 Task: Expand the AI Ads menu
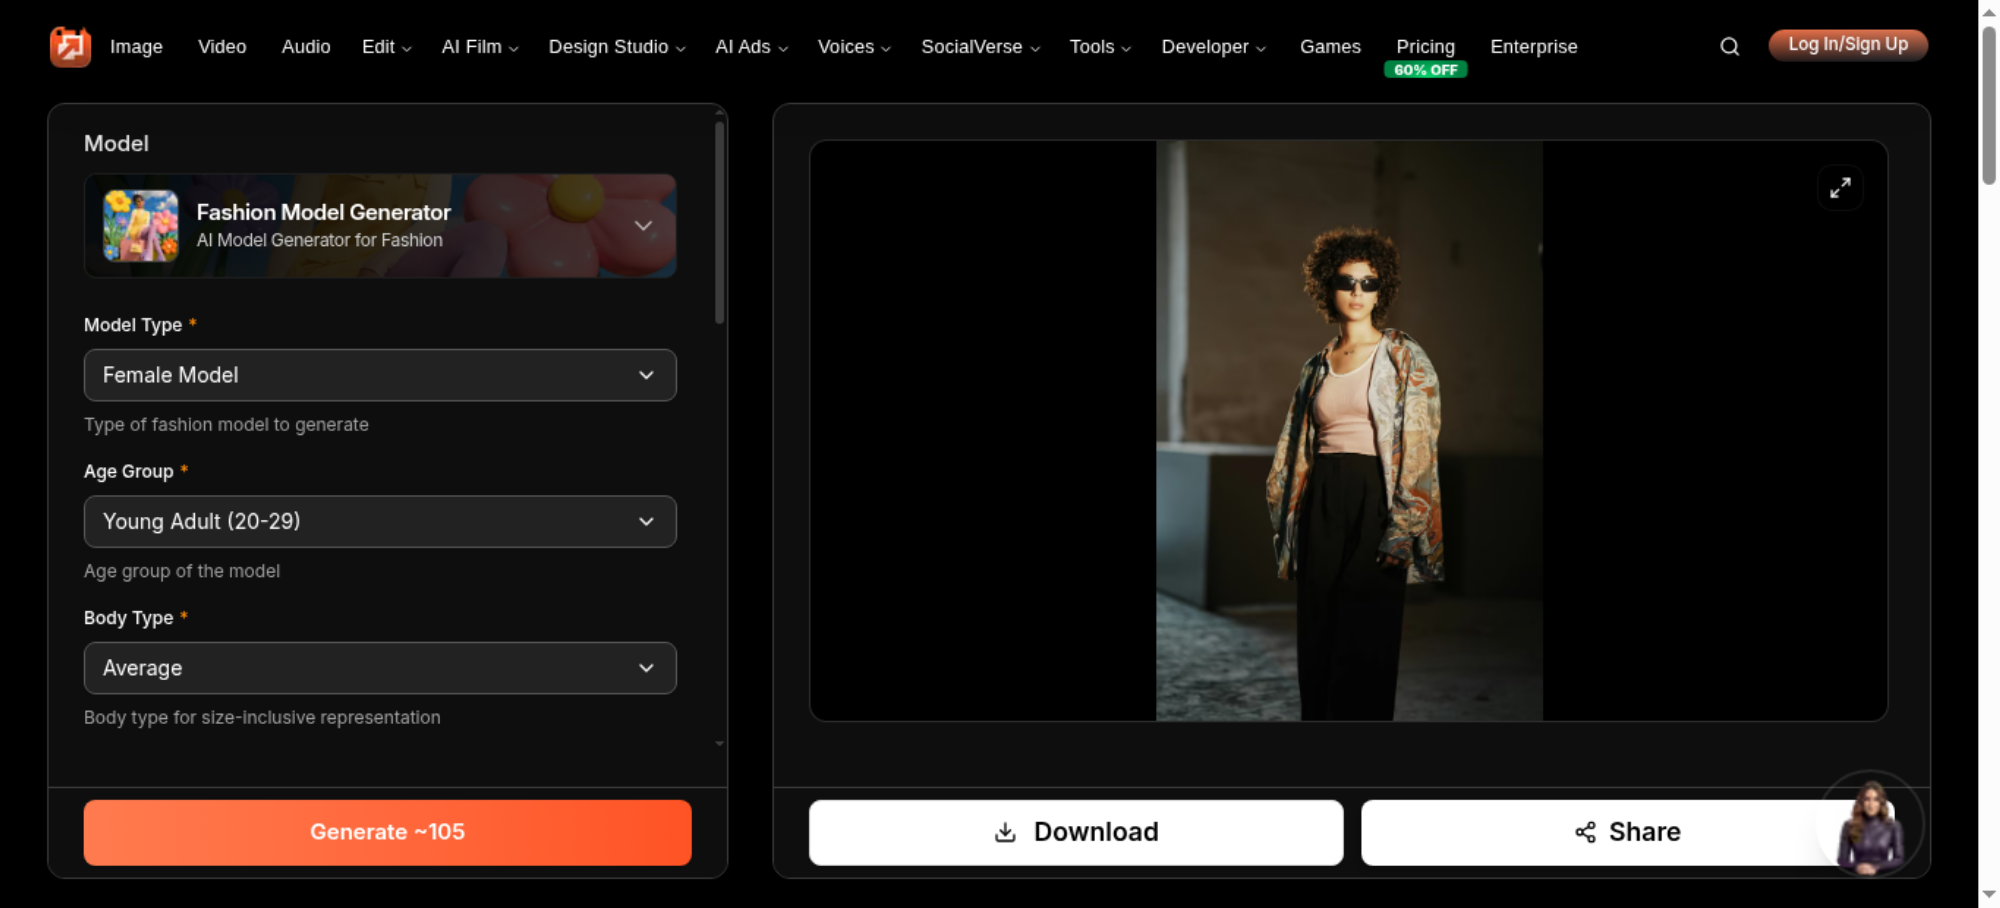751,47
